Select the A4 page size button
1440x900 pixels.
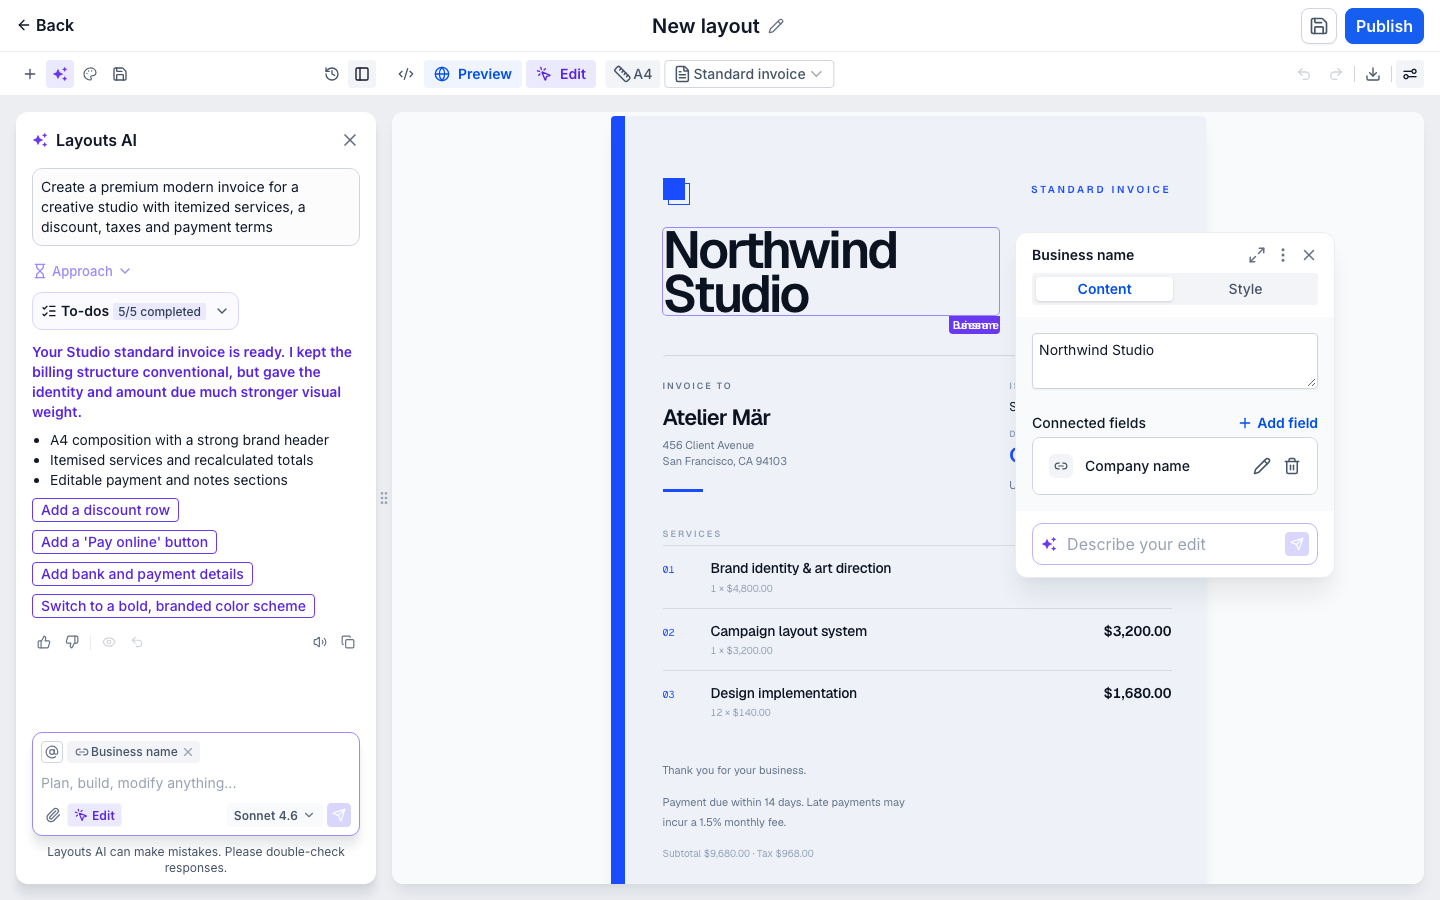pos(633,74)
